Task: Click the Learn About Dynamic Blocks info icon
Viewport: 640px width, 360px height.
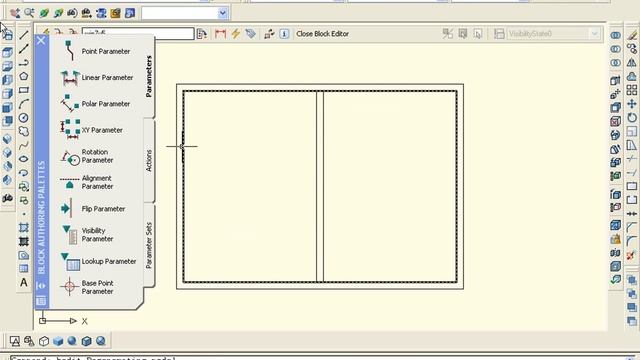Action: (x=284, y=34)
